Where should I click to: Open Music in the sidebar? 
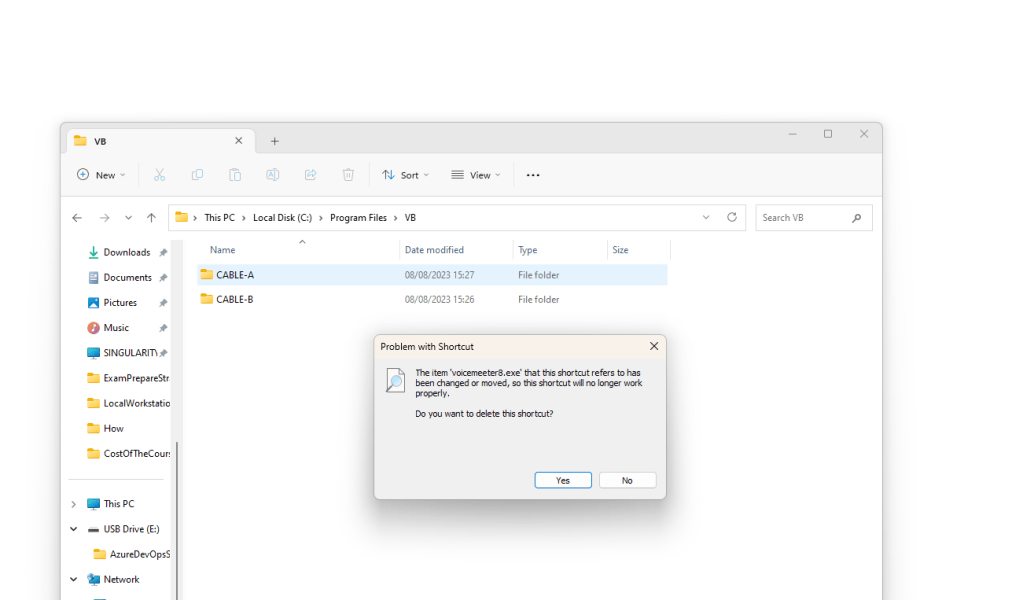pos(116,327)
